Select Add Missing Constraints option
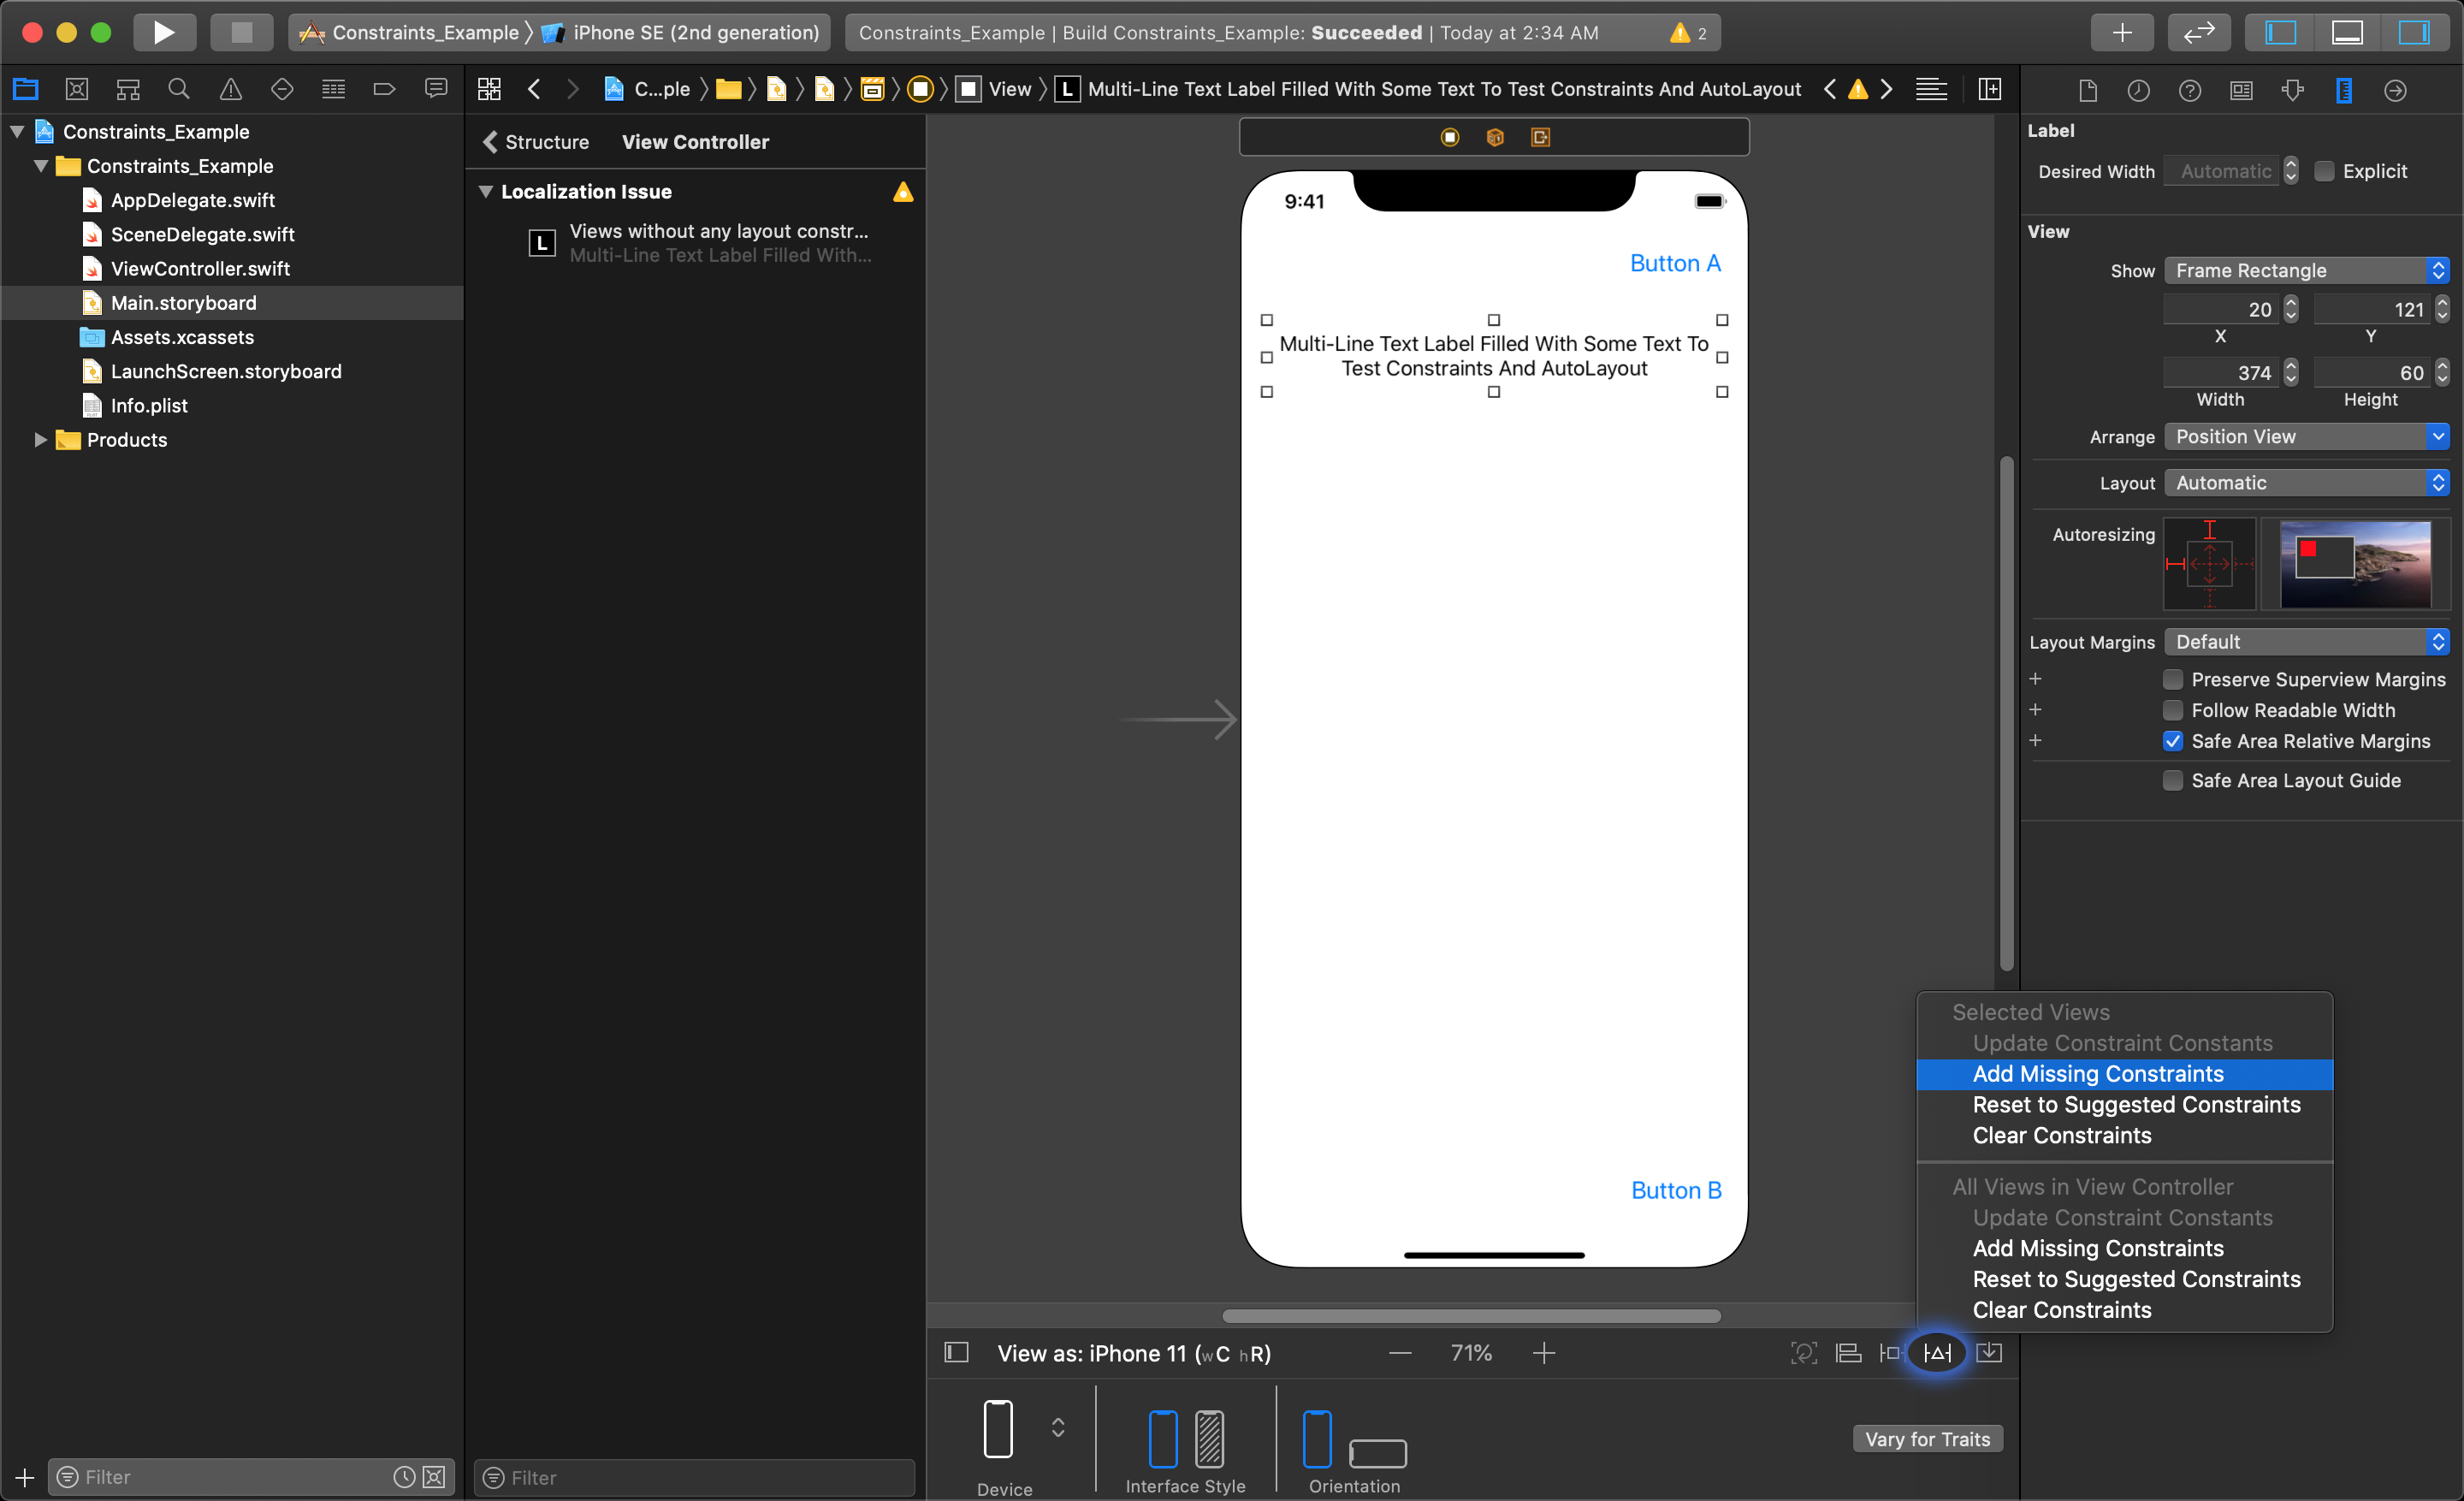This screenshot has width=2464, height=1501. click(x=2101, y=1073)
